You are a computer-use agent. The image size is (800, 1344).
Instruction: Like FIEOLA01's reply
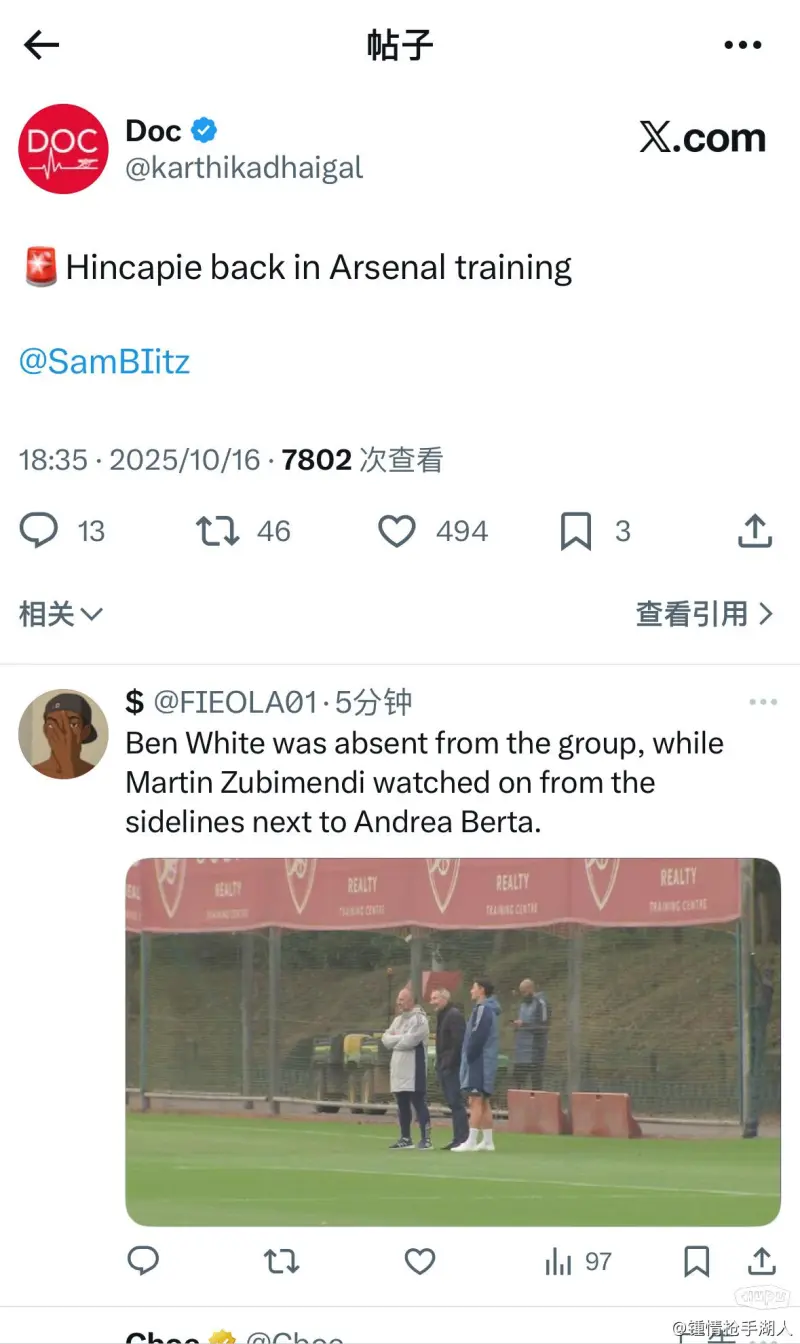pos(419,1261)
